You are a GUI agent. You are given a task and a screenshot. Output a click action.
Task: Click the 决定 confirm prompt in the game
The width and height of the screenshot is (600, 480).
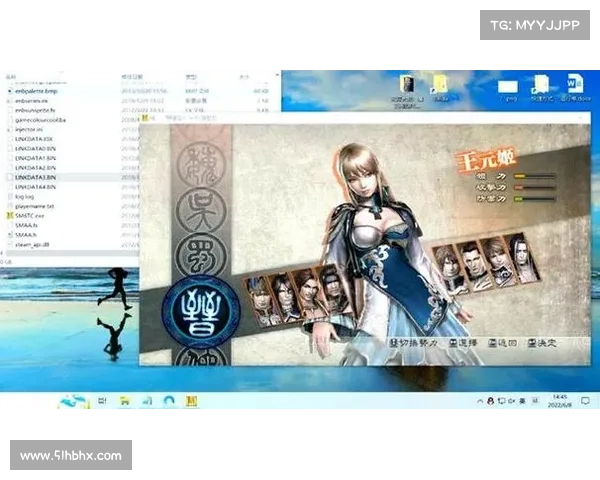click(541, 343)
